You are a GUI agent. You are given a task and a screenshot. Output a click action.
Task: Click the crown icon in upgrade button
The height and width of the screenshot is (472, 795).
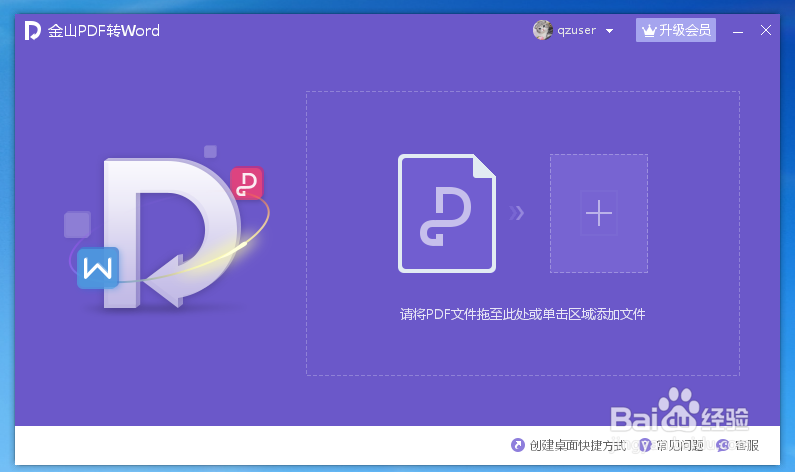pyautogui.click(x=649, y=31)
